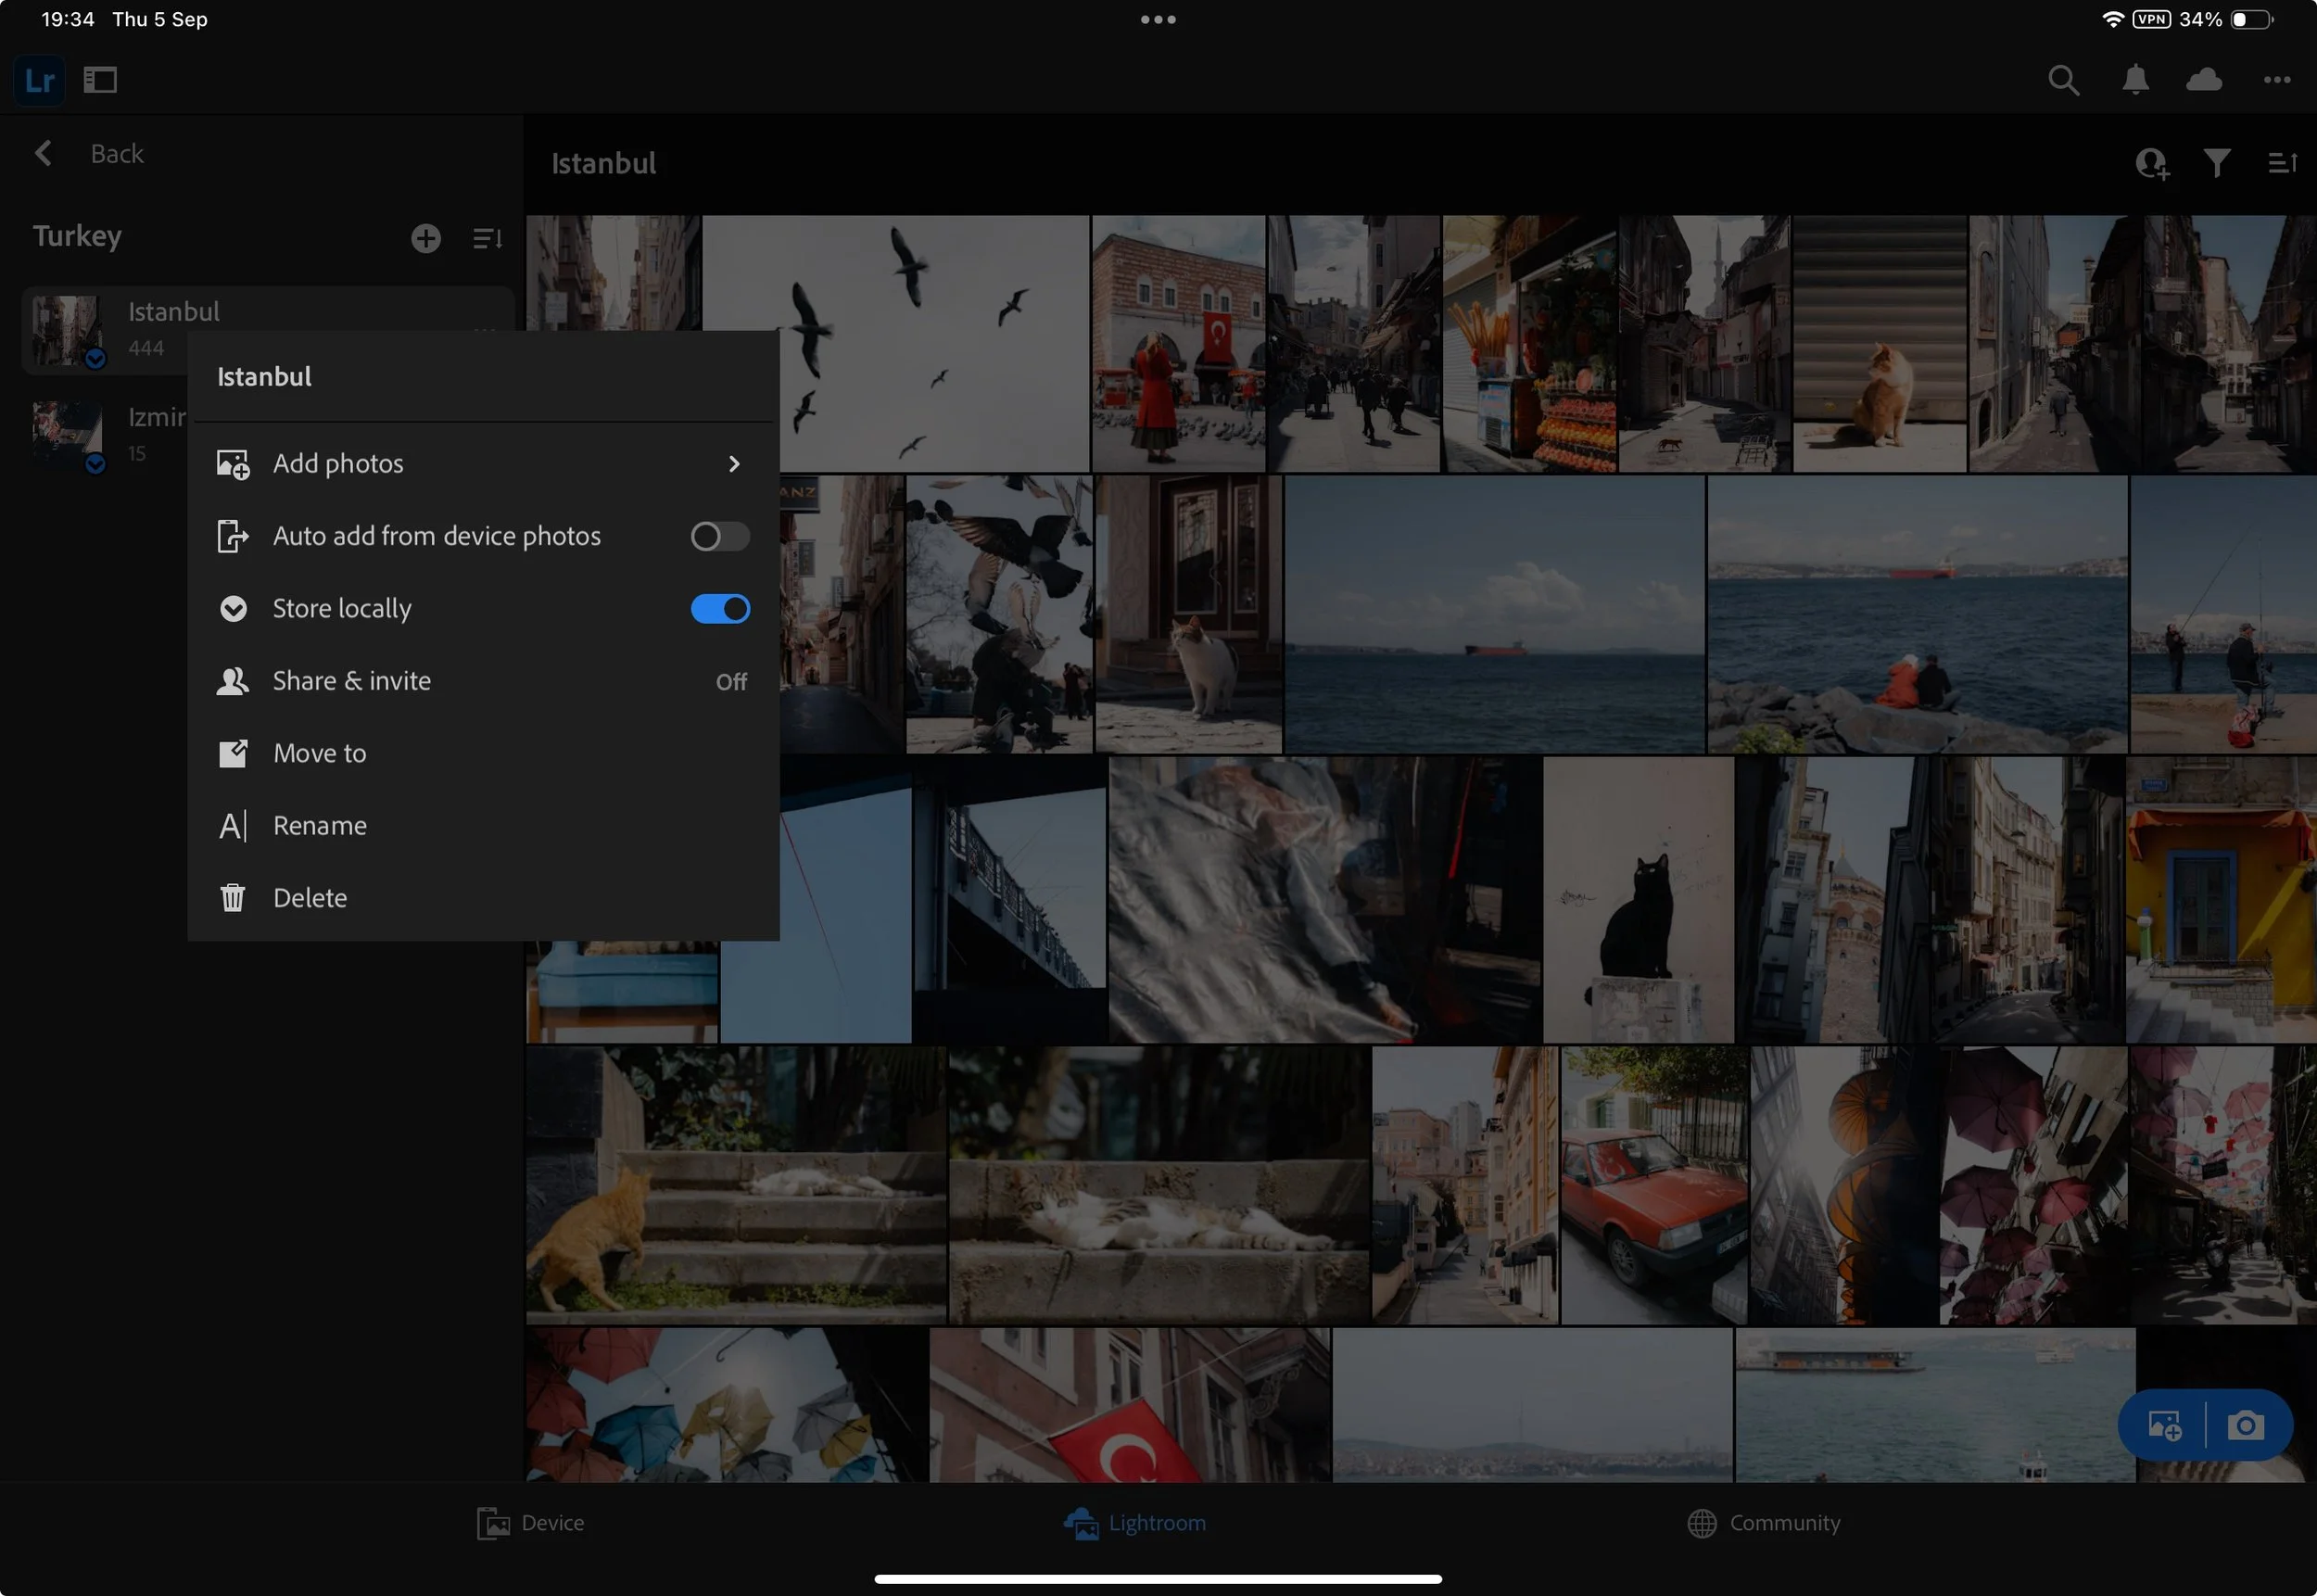Click plus icon beside Turkey folder
This screenshot has width=2317, height=1596.
pyautogui.click(x=426, y=238)
